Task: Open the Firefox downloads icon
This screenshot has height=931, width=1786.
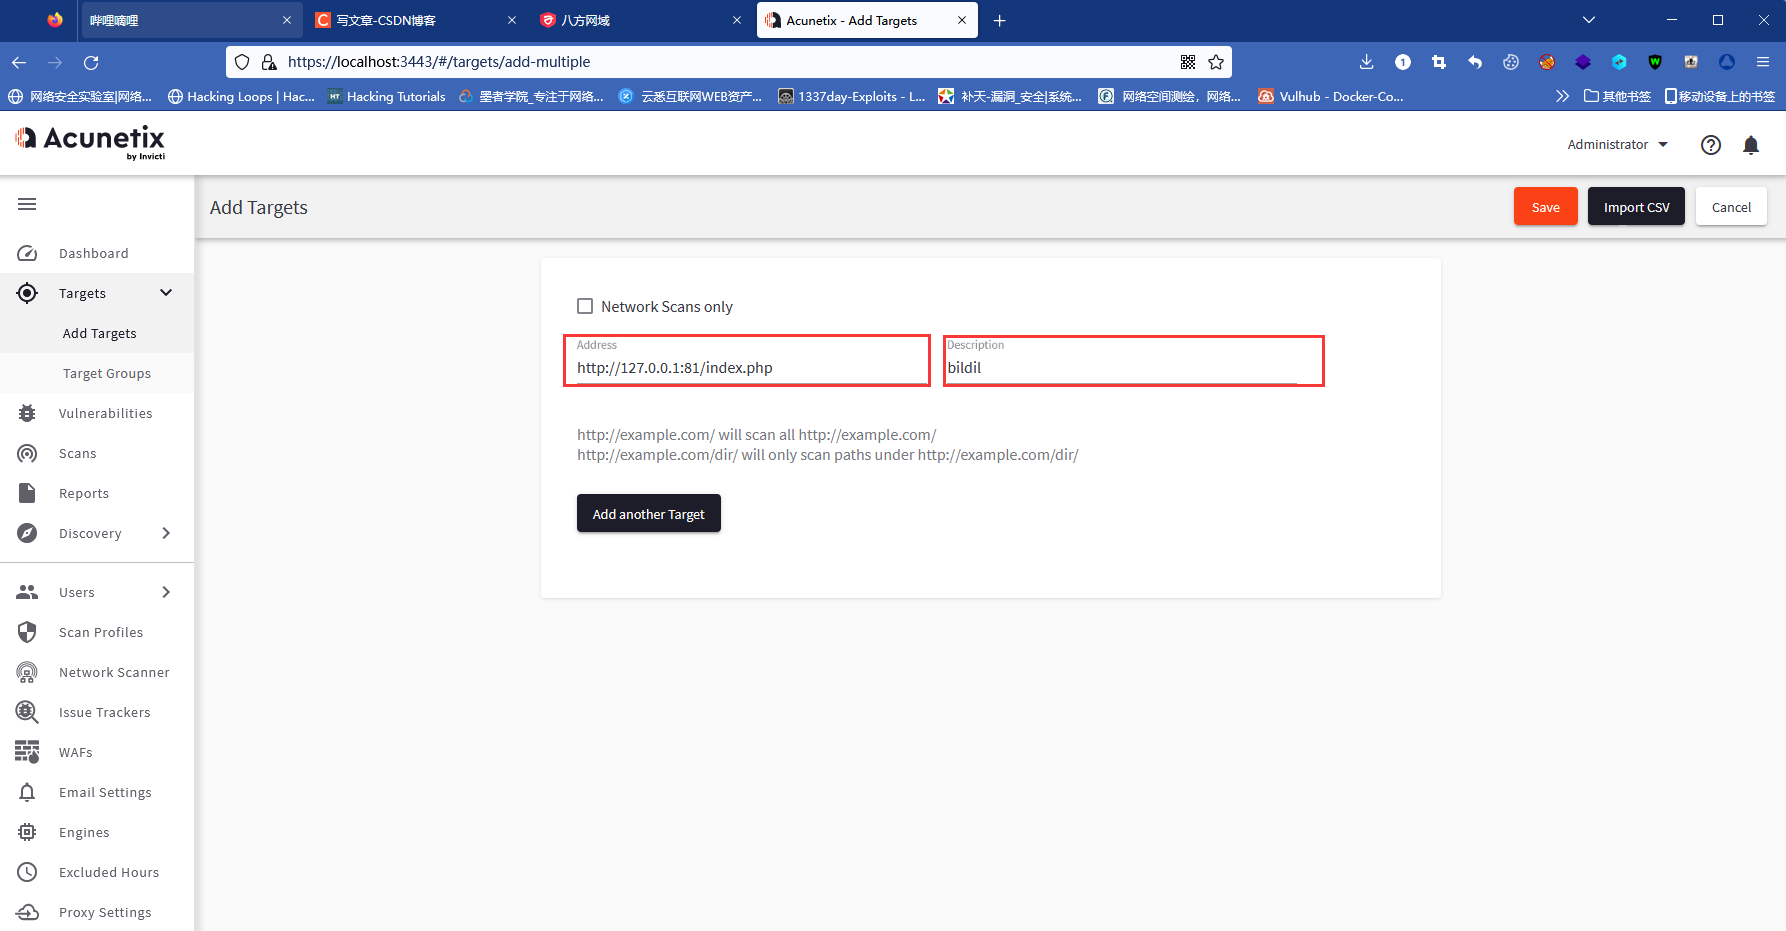Action: click(x=1367, y=62)
